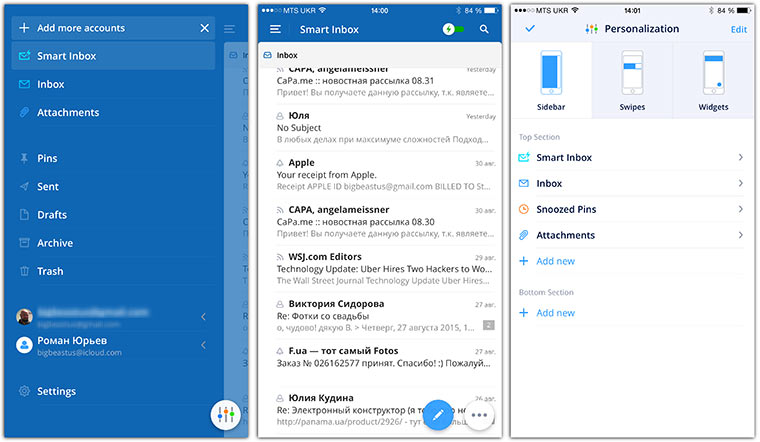
Task: Open the hamburger menu in the Smart Inbox header
Action: point(275,30)
